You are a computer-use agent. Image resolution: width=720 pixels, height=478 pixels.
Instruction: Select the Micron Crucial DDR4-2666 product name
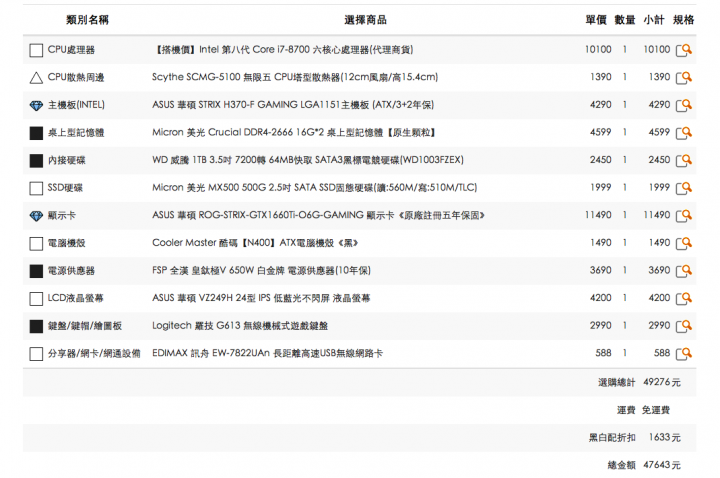point(294,132)
